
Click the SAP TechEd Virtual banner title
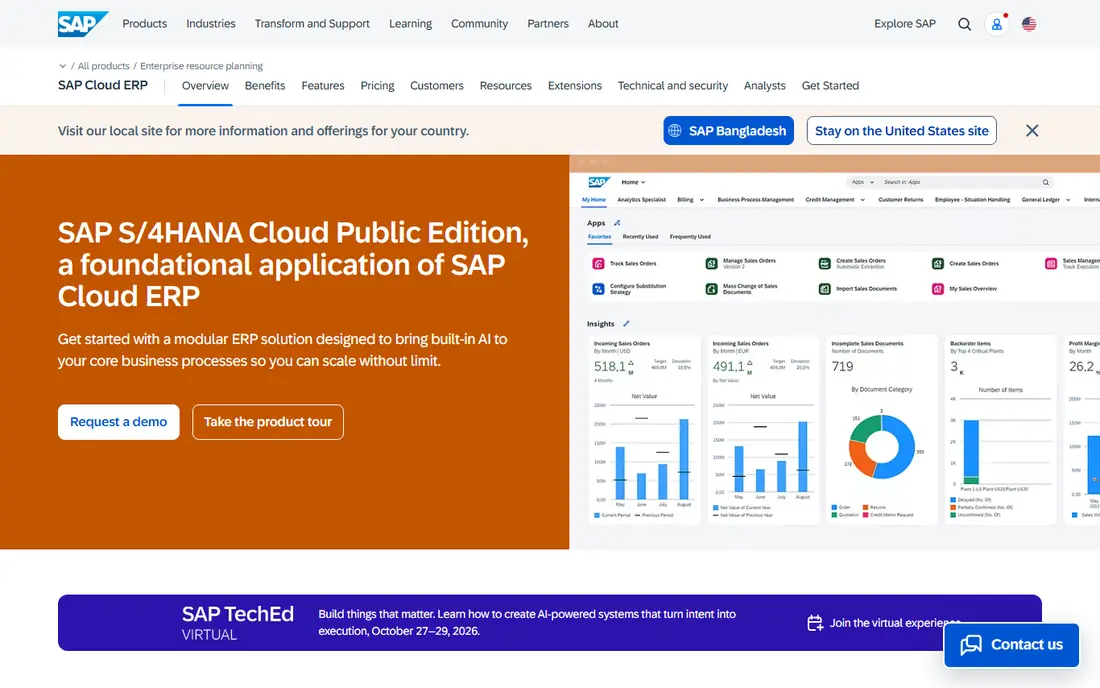tap(237, 623)
